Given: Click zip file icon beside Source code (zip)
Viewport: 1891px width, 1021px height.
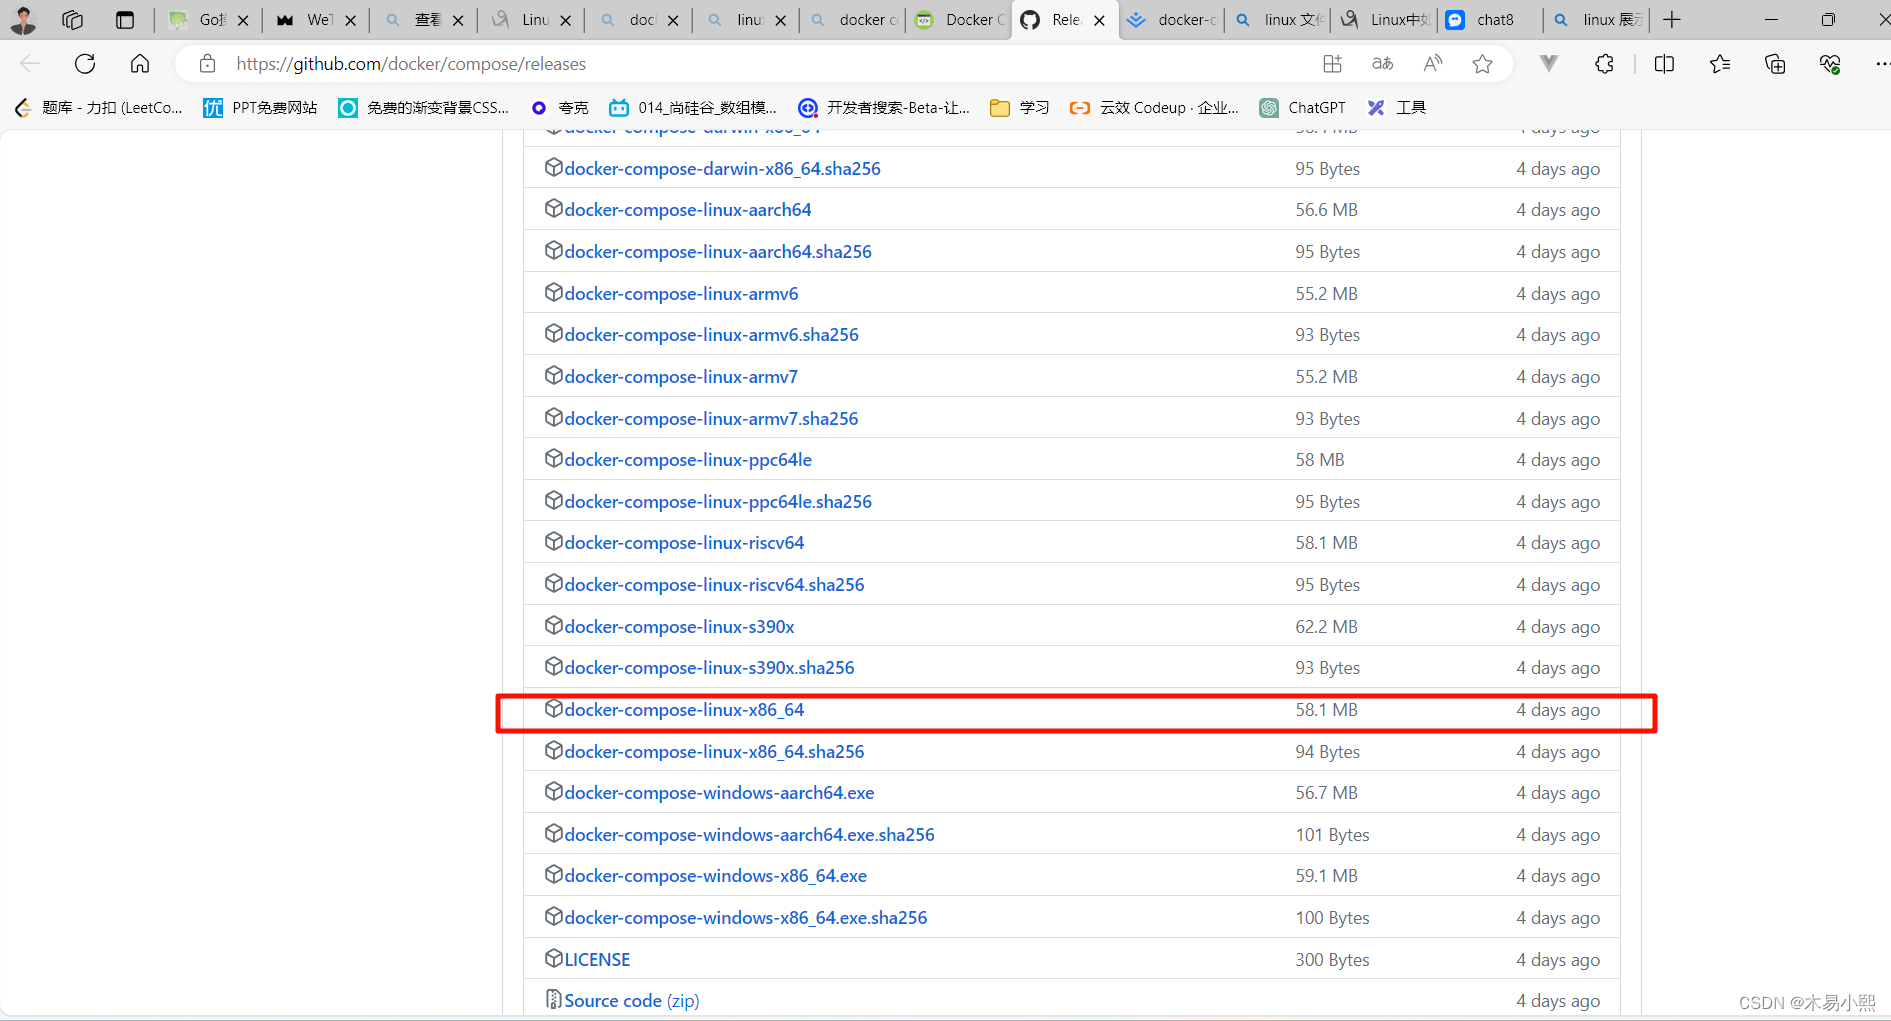Looking at the screenshot, I should pyautogui.click(x=553, y=999).
